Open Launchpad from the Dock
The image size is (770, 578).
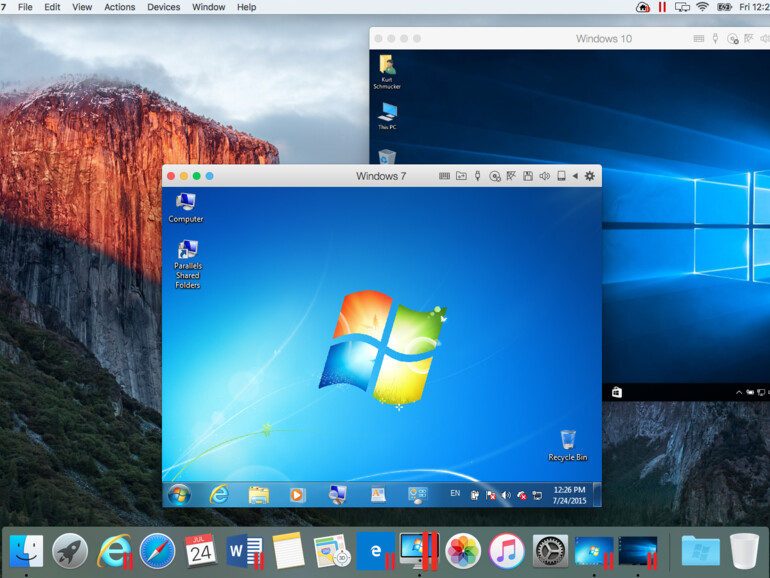70,550
